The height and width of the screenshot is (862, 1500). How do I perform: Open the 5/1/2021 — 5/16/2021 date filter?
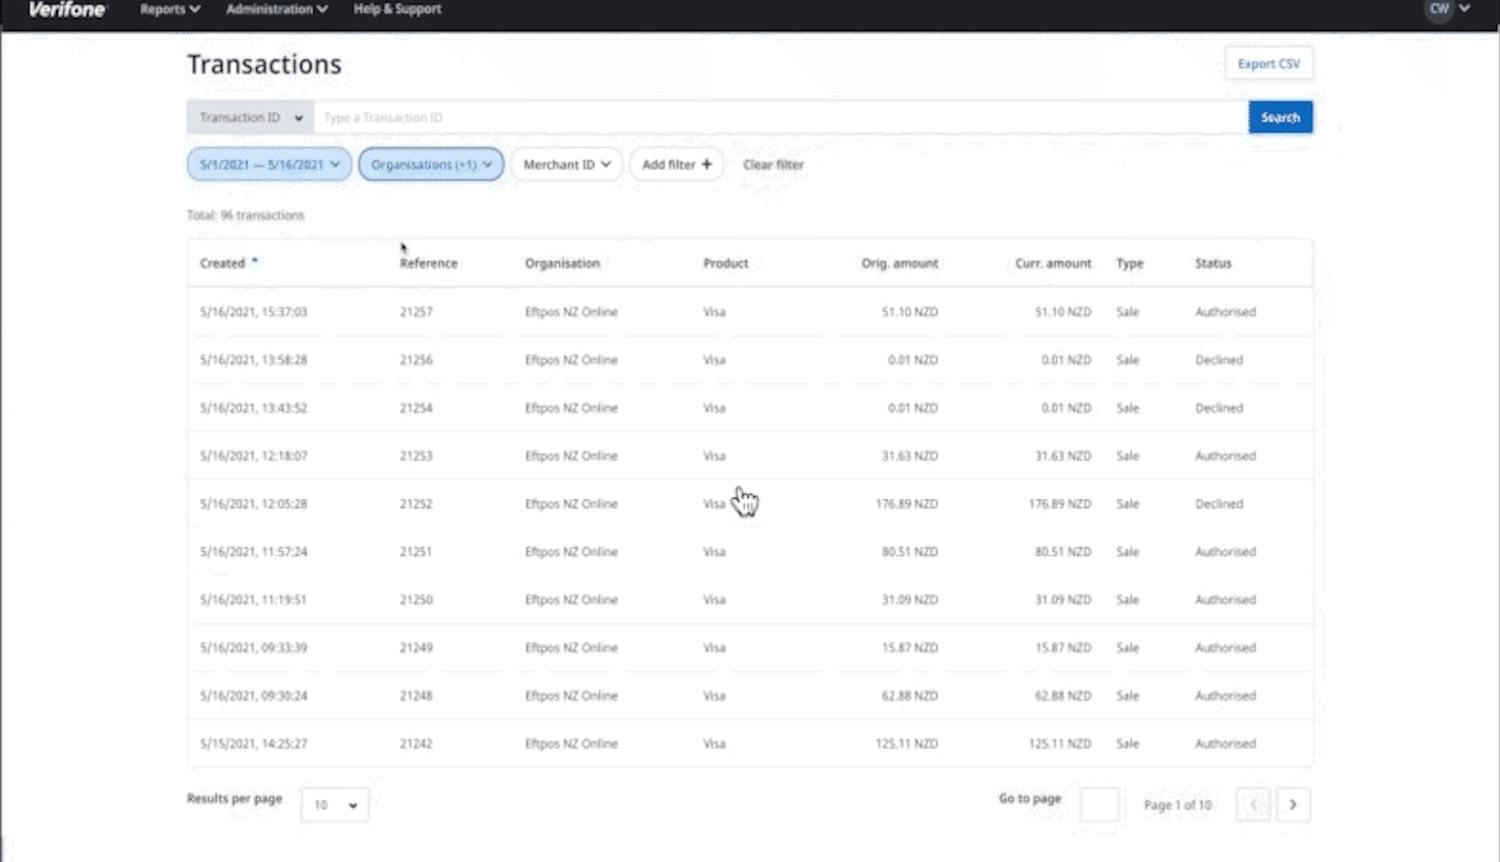(x=269, y=164)
